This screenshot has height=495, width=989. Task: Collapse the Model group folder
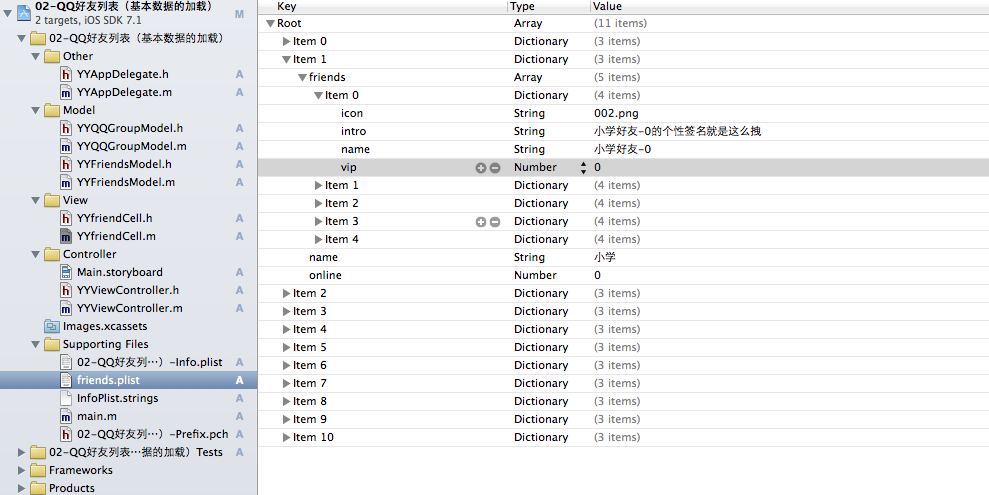tap(36, 110)
